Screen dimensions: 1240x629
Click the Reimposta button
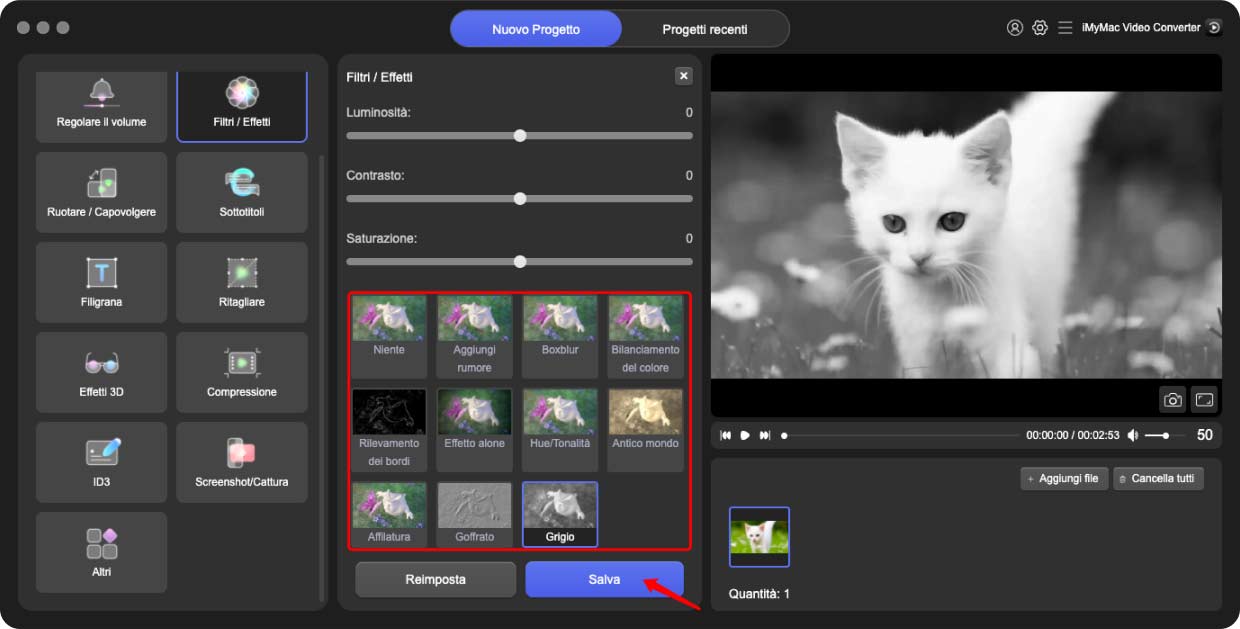click(435, 579)
